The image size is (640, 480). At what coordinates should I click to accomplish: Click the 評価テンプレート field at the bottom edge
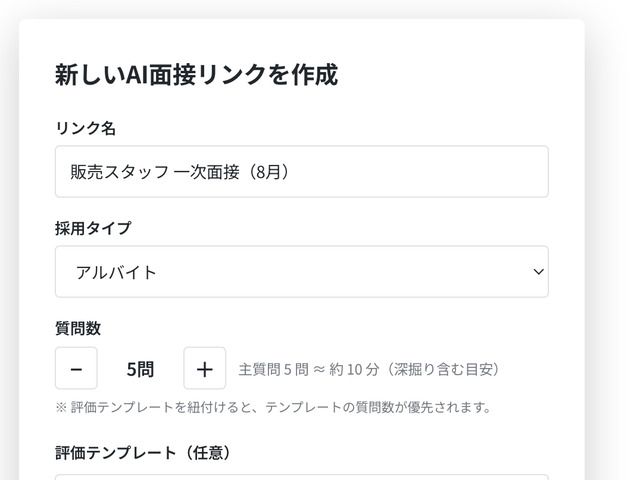point(302,477)
